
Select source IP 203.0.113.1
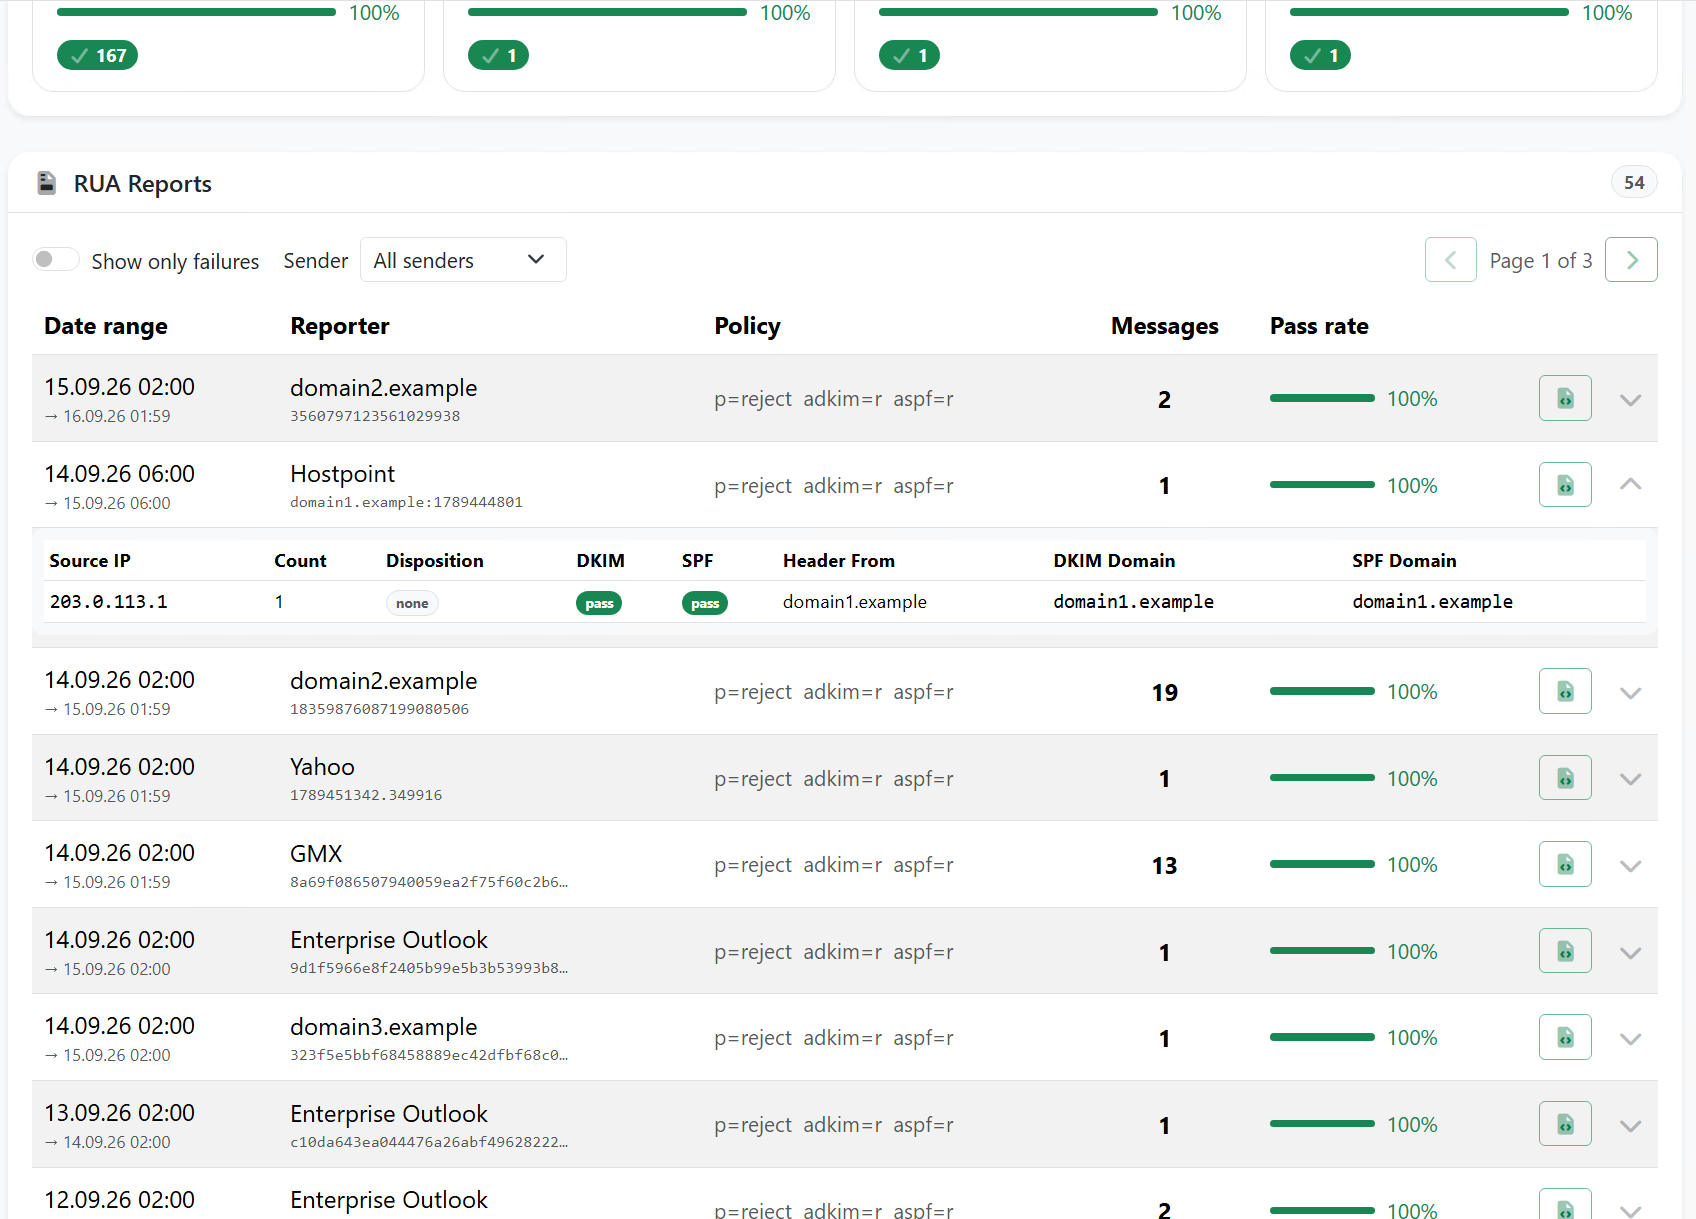point(109,602)
